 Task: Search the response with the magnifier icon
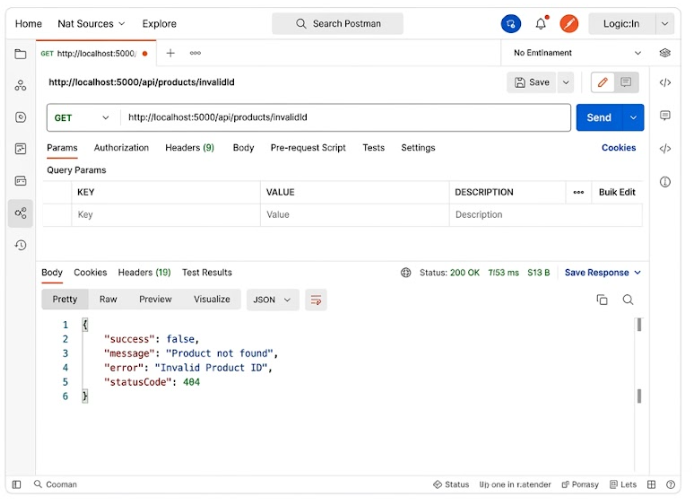[628, 300]
